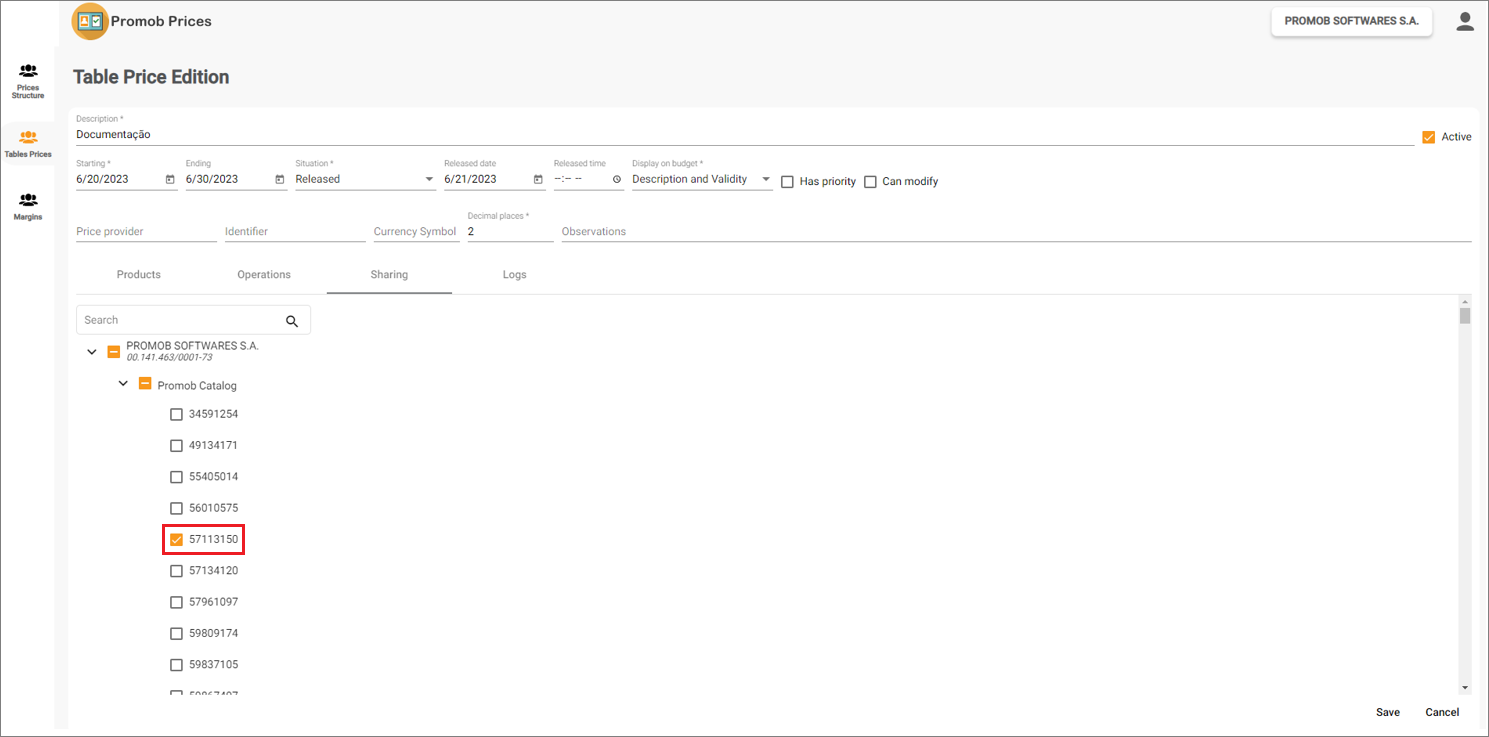The width and height of the screenshot is (1489, 737).
Task: Click the Promob Prices logo icon
Action: [90, 21]
